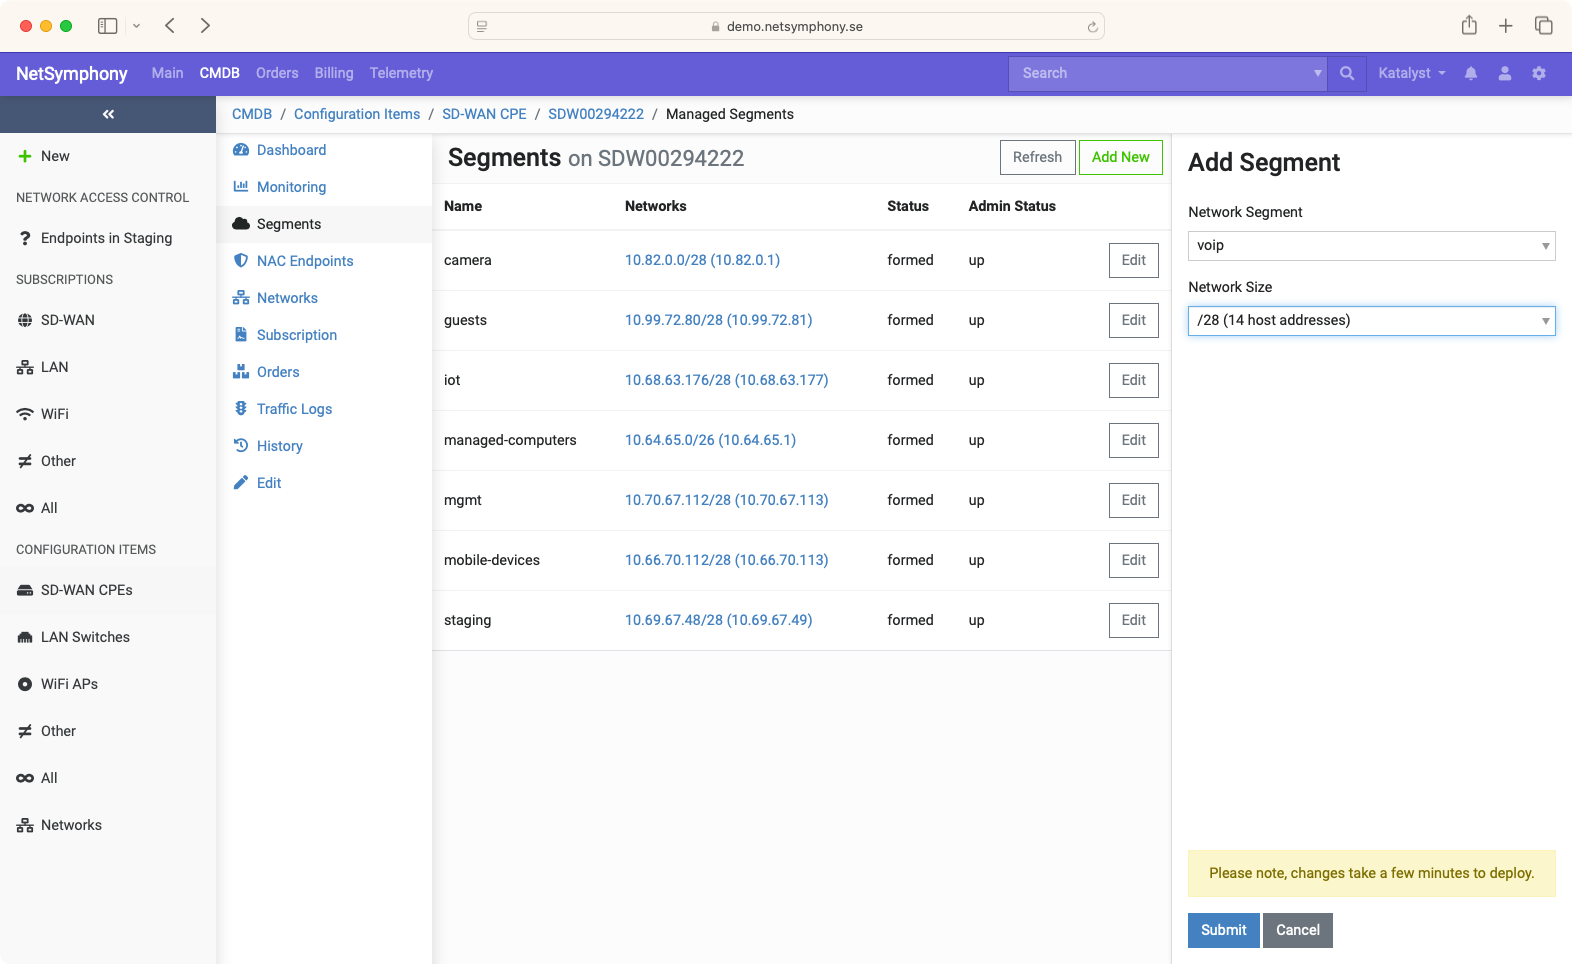Screen dimensions: 1572x964
Task: Click the WiFi signal icon in subscriptions
Action: 25,414
